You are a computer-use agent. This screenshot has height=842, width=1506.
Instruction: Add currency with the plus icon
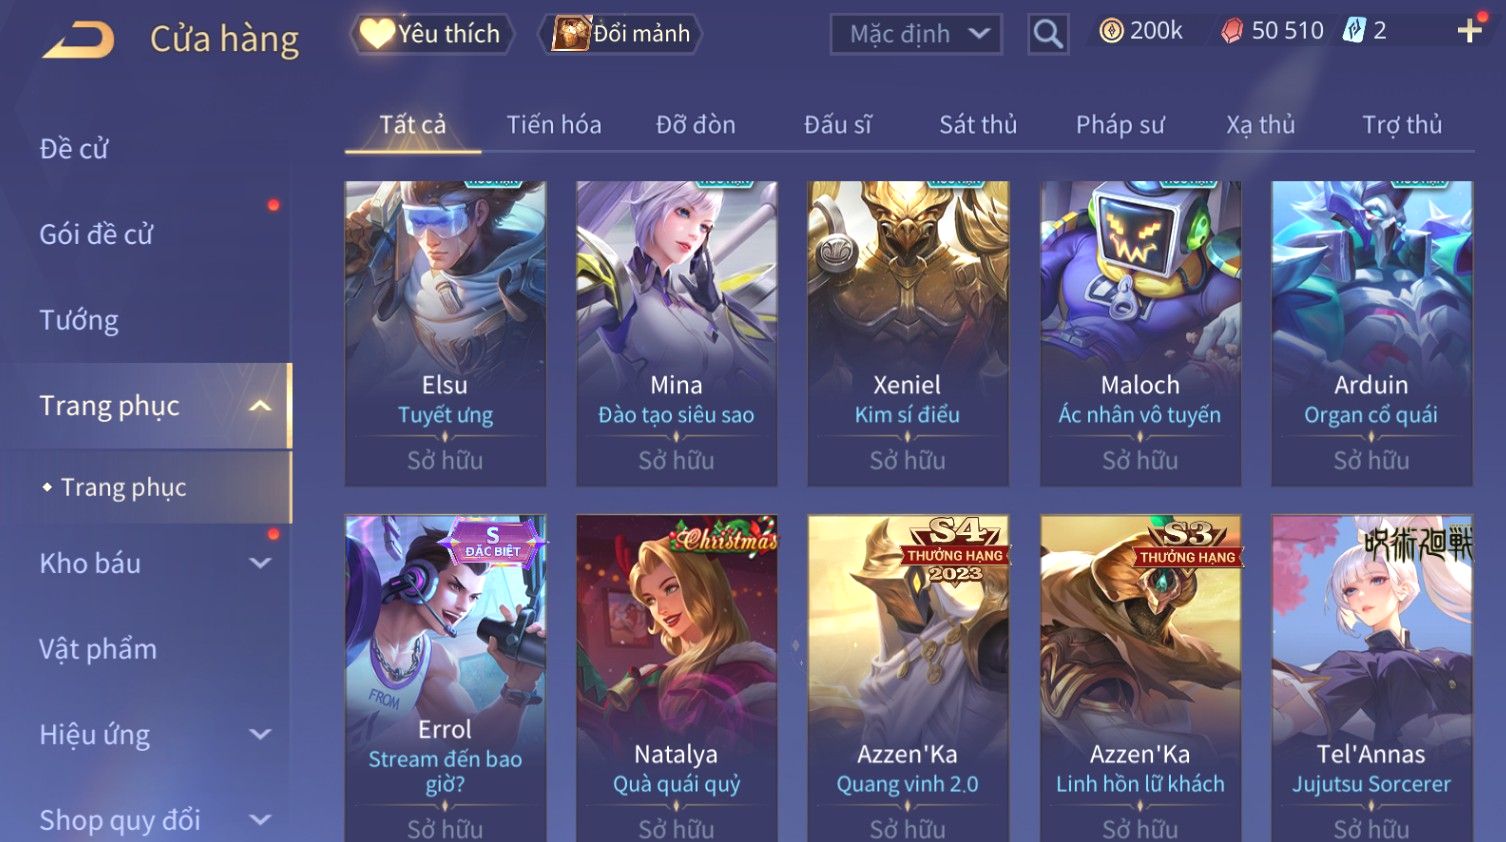pyautogui.click(x=1469, y=31)
